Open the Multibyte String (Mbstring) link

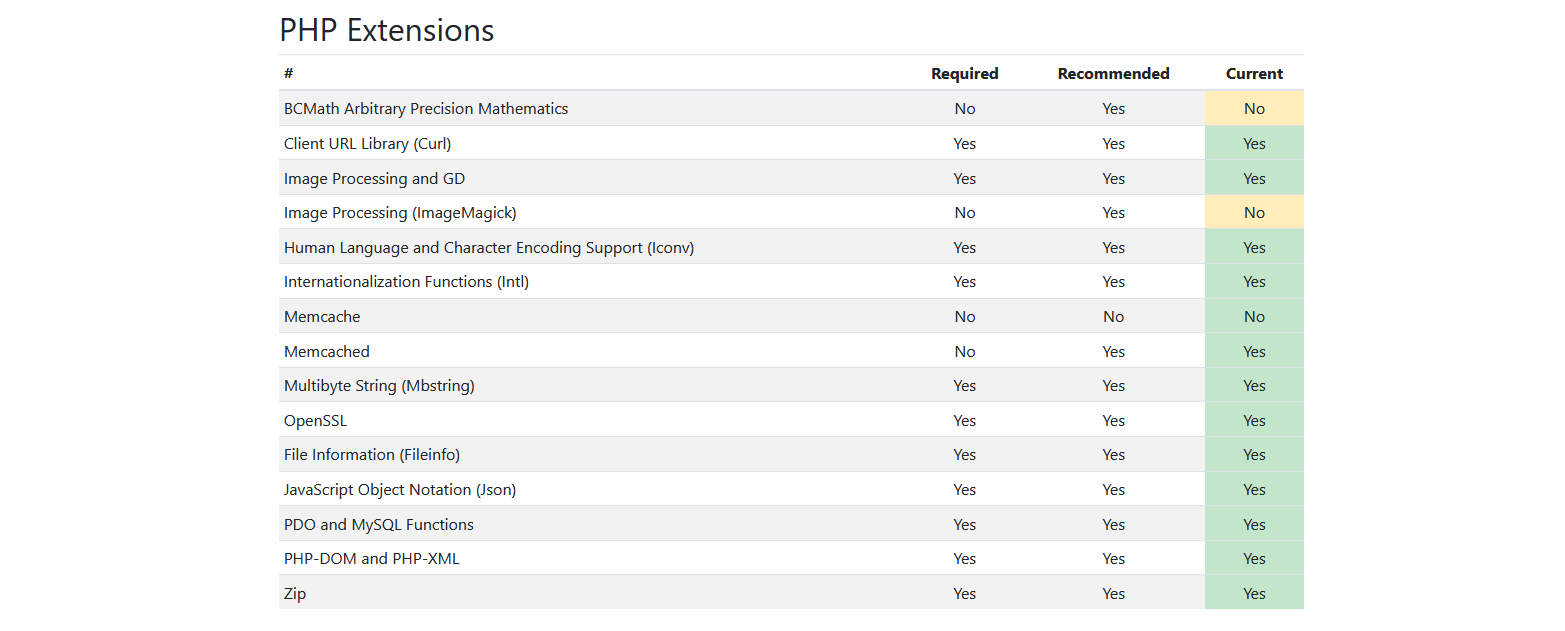379,385
